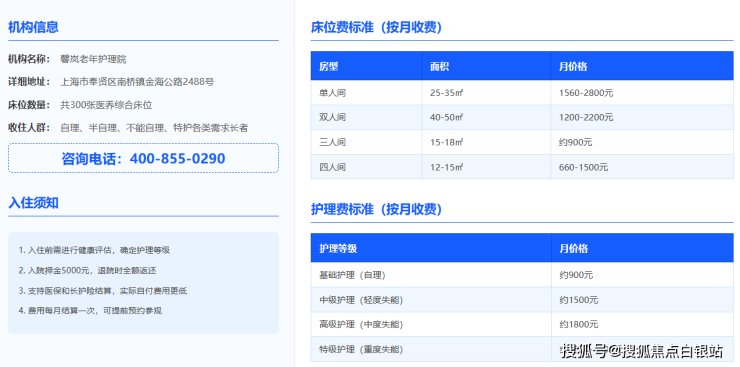Click notice item 2 about 押金5000元

(x=87, y=271)
